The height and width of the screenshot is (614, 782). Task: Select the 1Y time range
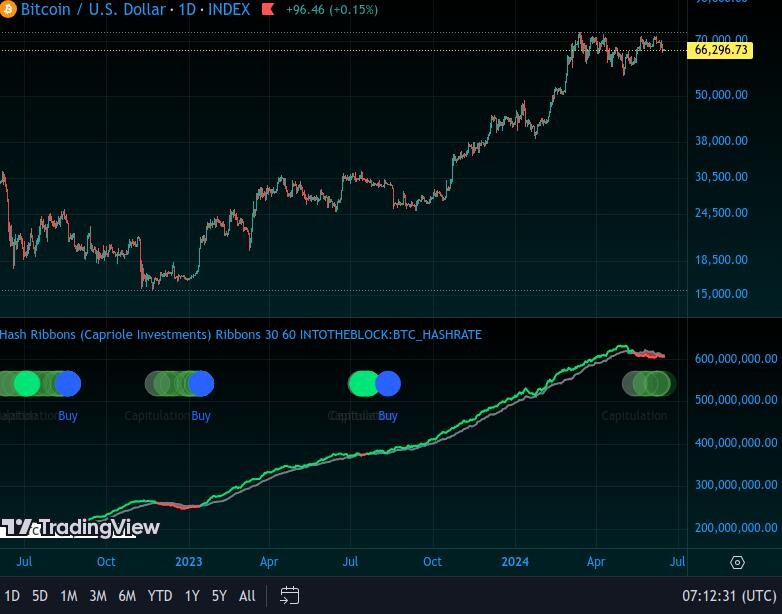[192, 596]
